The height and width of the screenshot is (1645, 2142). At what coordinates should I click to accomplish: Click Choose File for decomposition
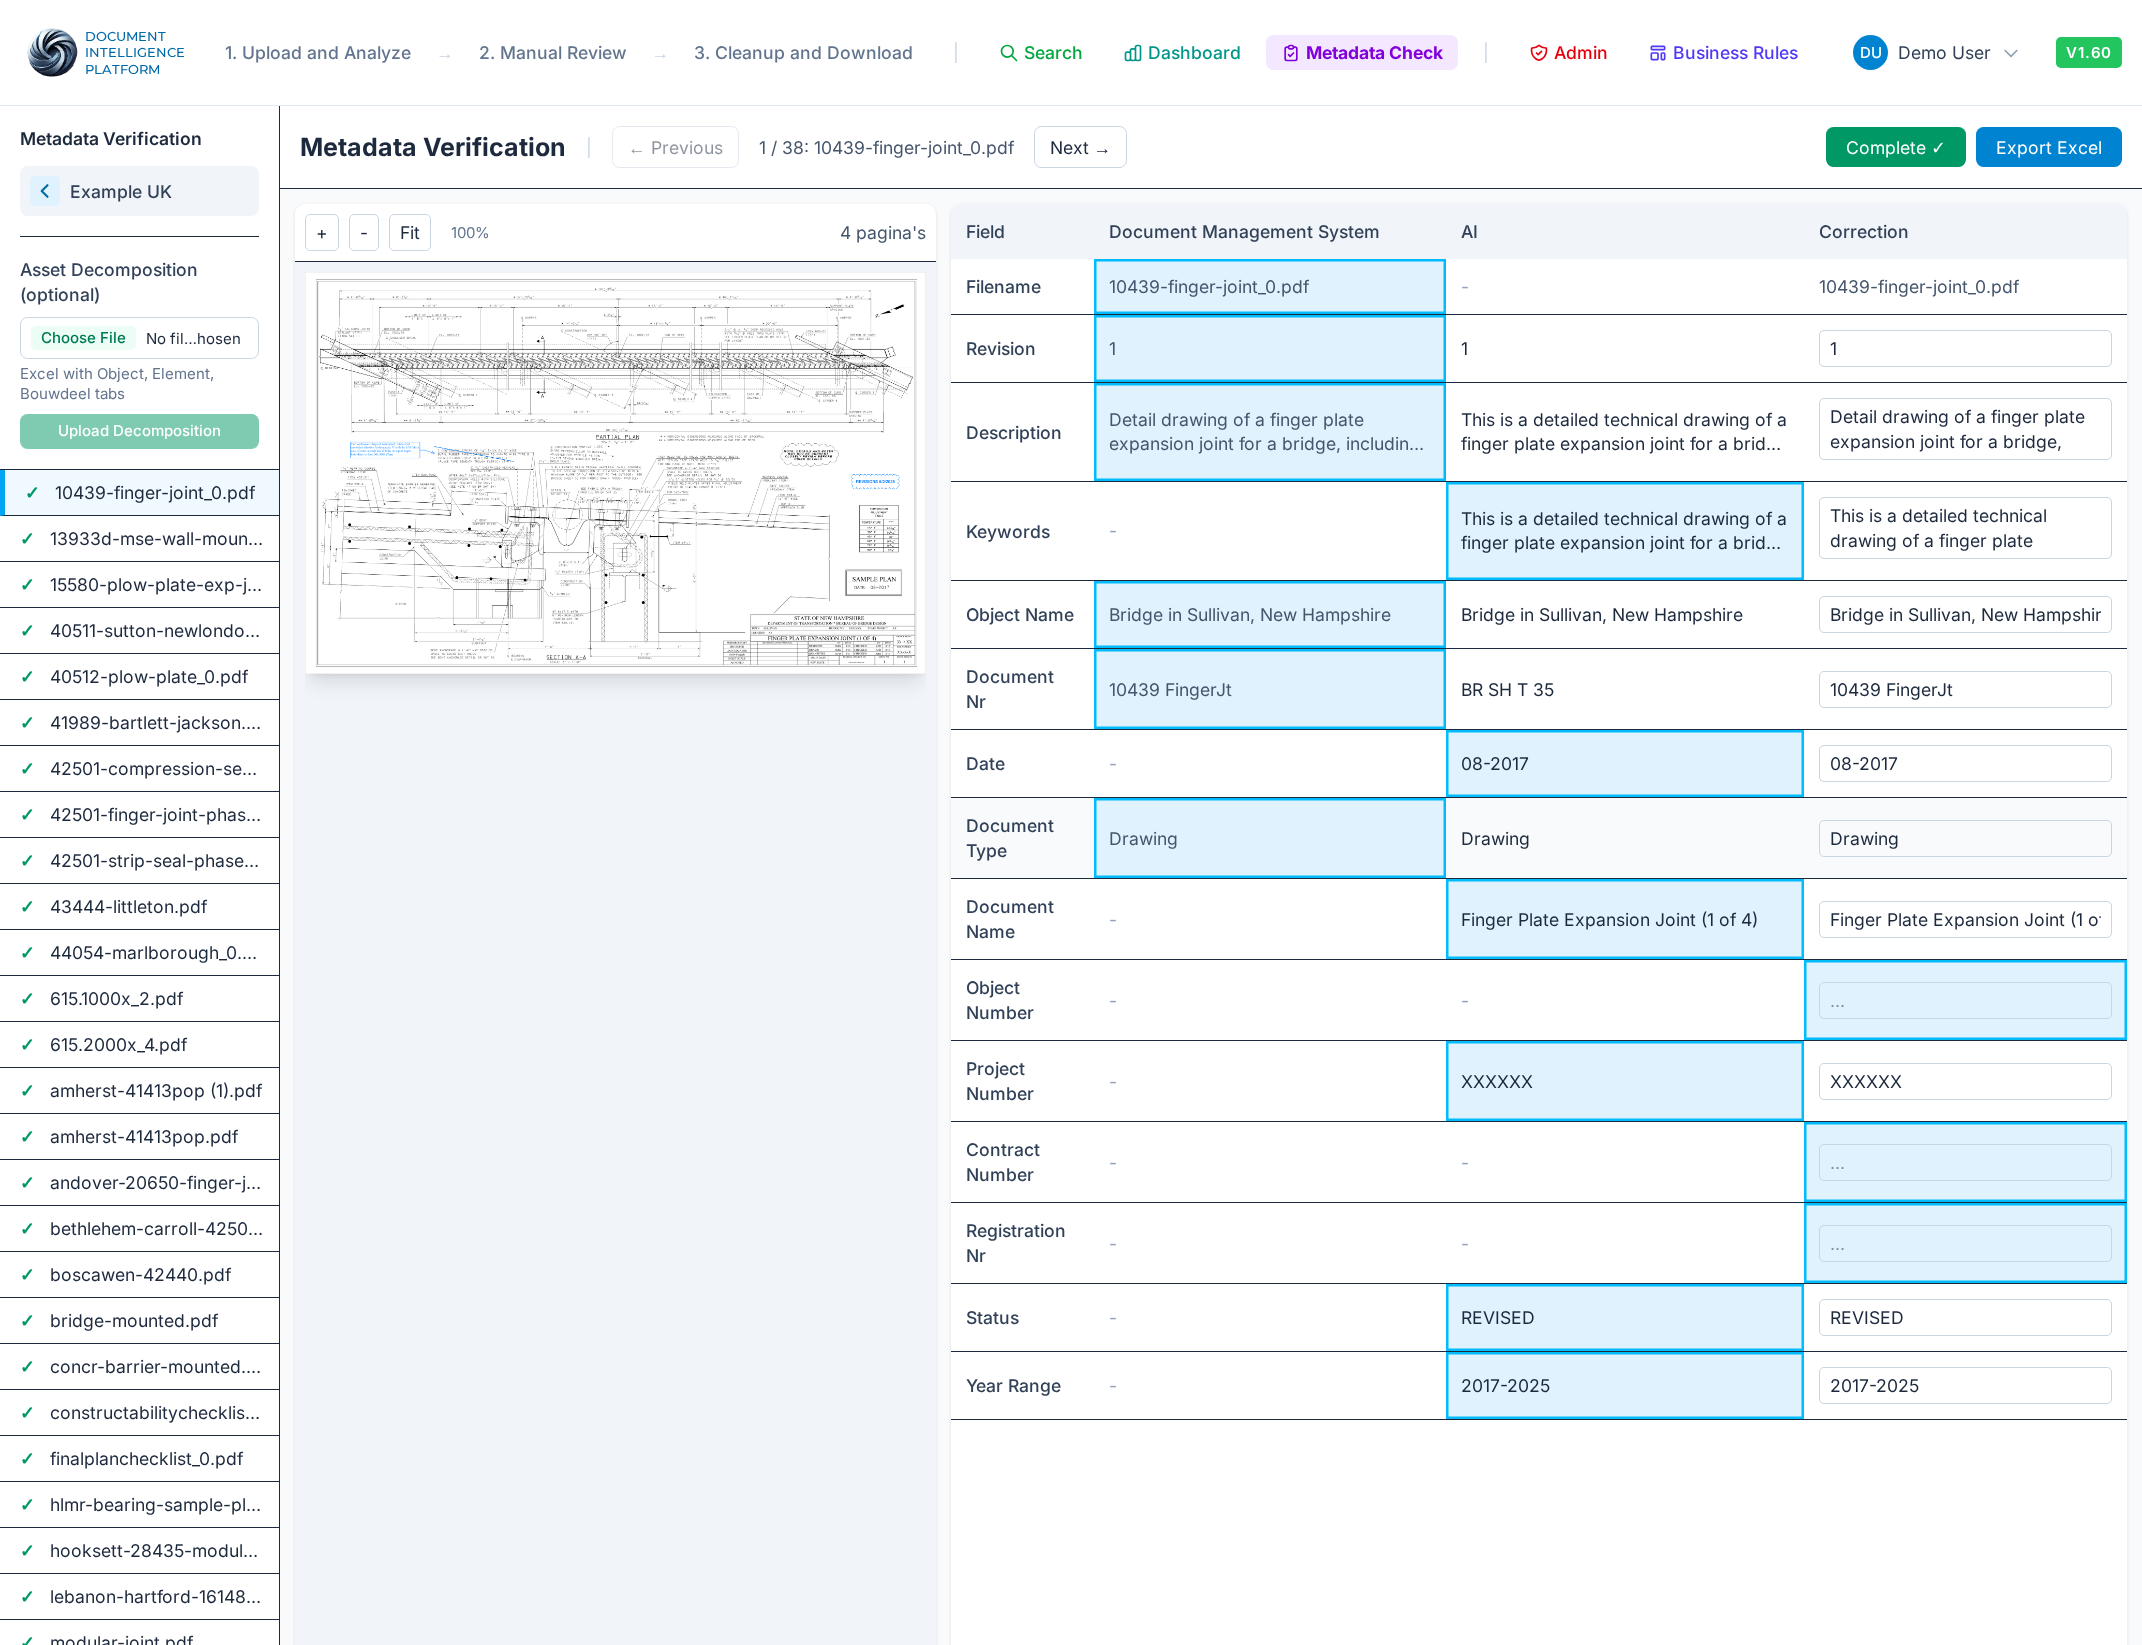pyautogui.click(x=83, y=338)
